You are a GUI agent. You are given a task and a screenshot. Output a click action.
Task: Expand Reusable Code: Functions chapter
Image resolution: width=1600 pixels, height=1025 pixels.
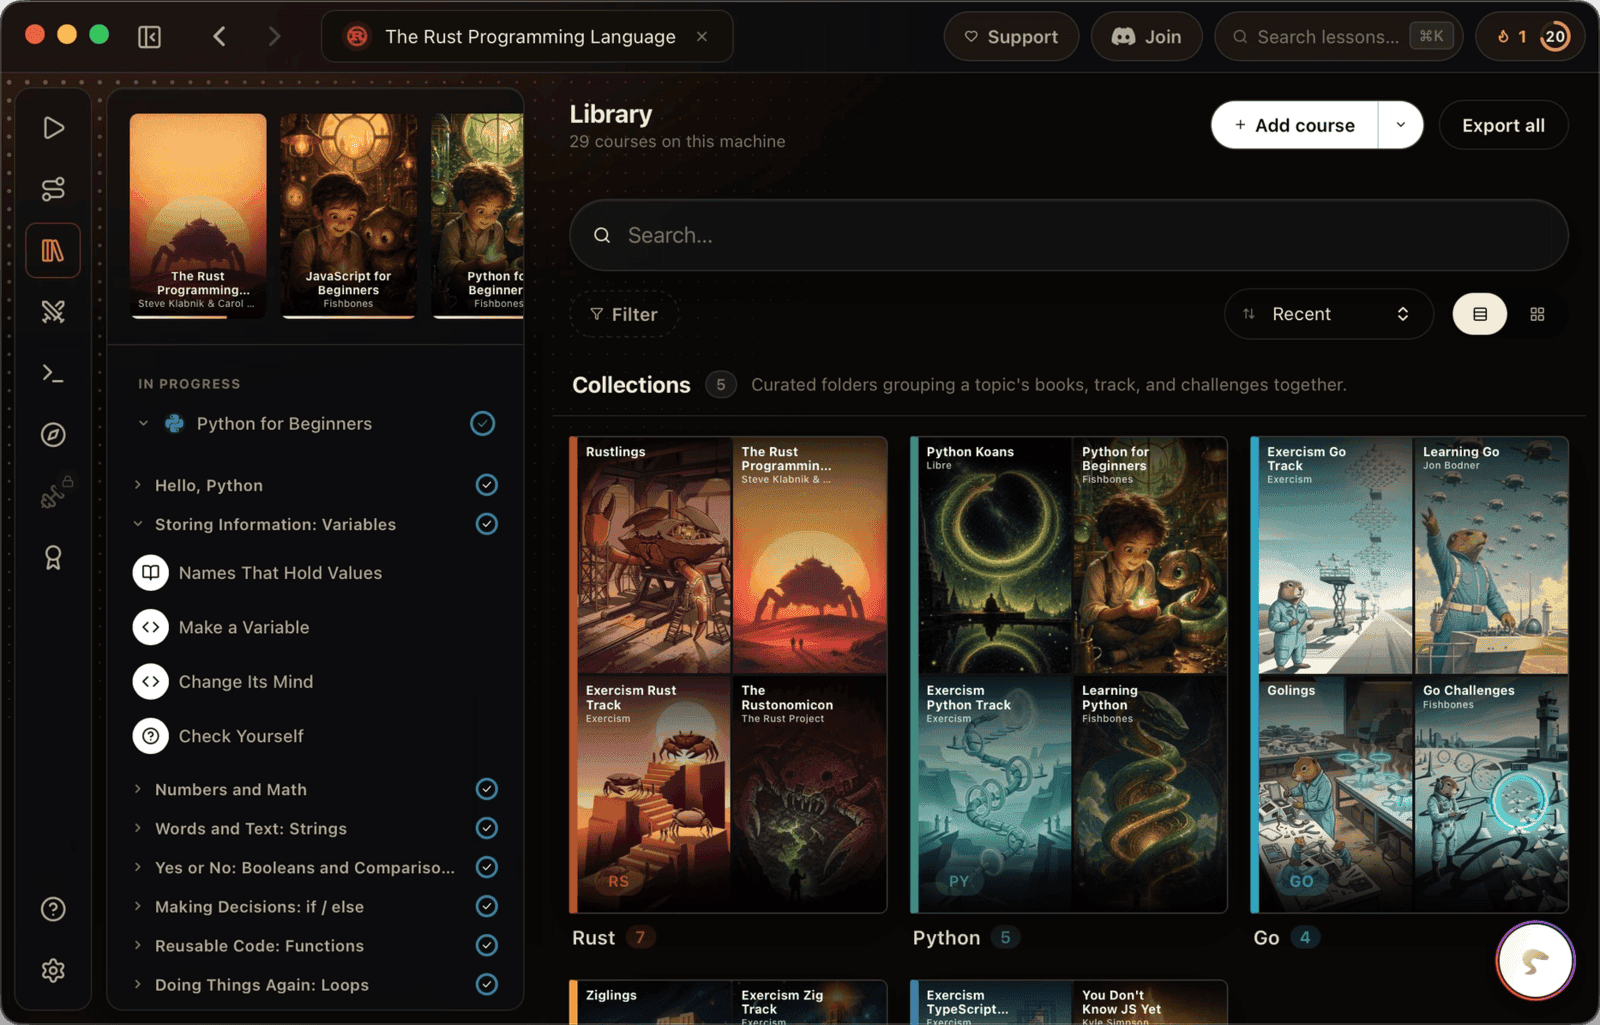138,945
